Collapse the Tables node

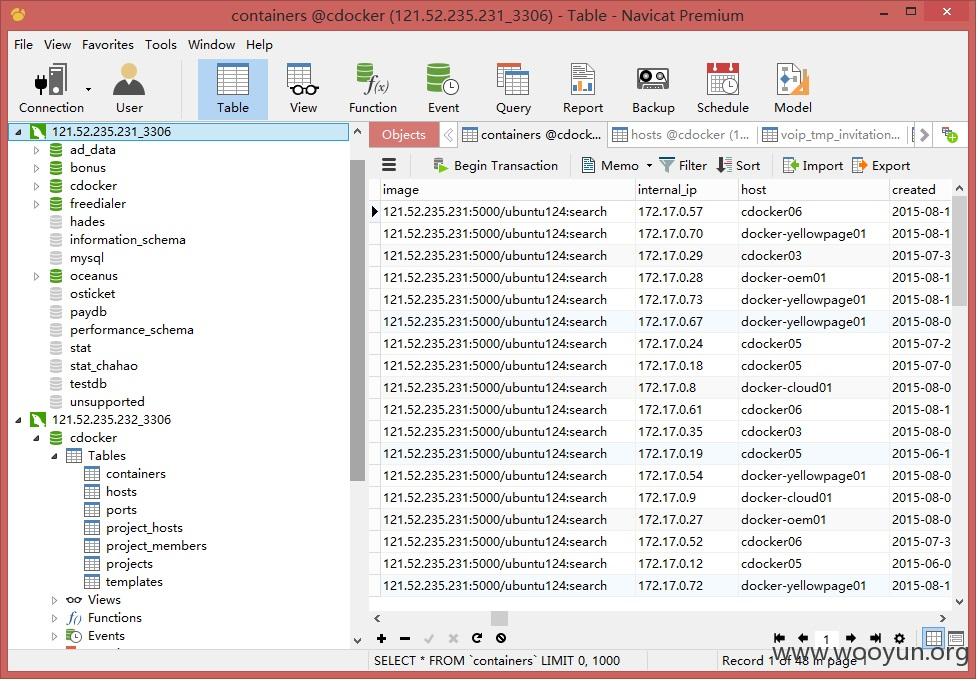point(54,456)
